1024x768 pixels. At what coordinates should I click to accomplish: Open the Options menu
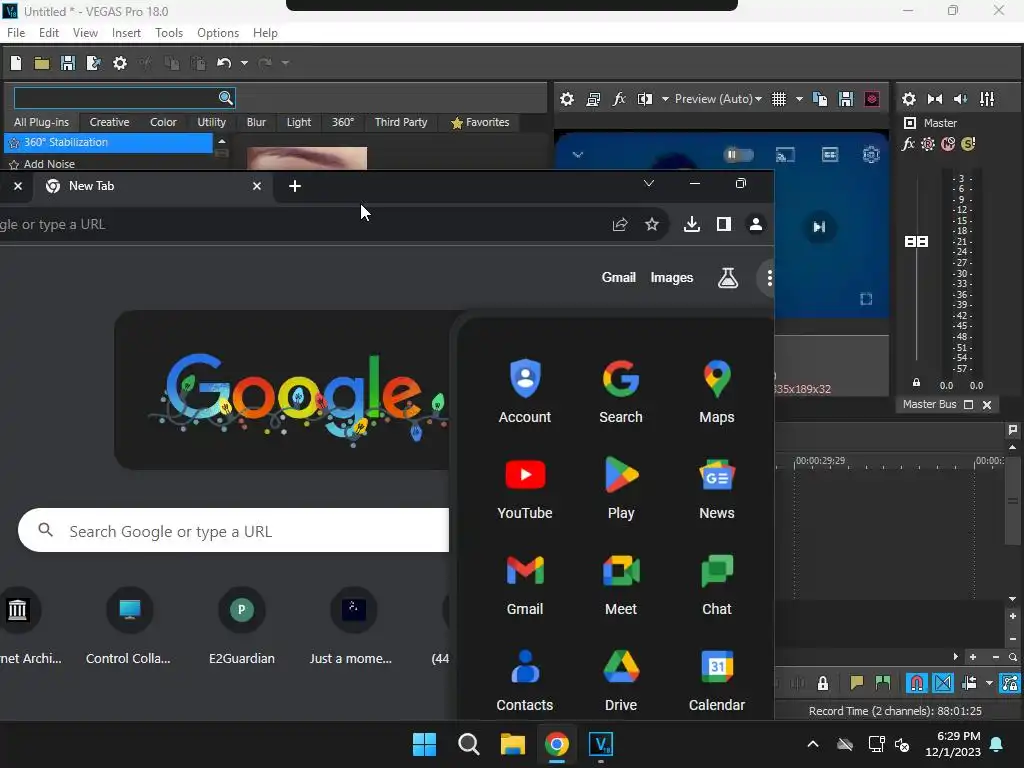click(x=217, y=33)
